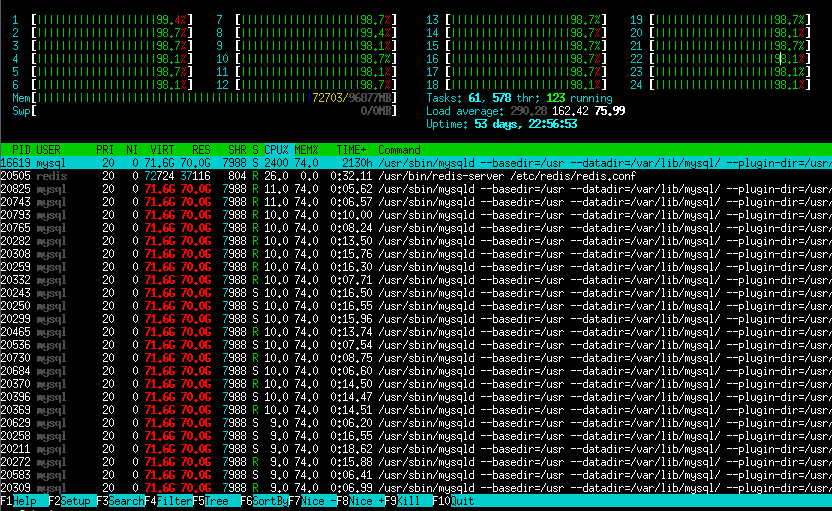This screenshot has height=511, width=832.
Task: Click F10 Quit to exit htop
Action: click(454, 501)
